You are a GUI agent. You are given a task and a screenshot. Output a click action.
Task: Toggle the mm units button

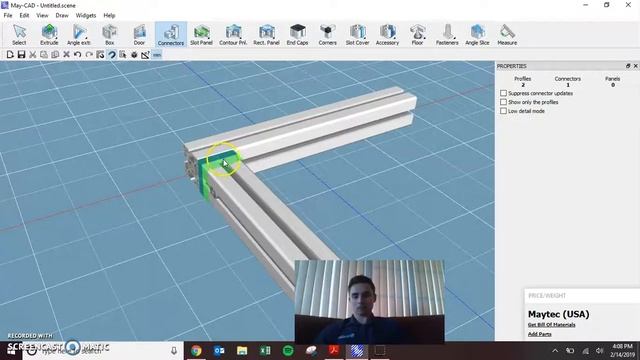pyautogui.click(x=157, y=55)
